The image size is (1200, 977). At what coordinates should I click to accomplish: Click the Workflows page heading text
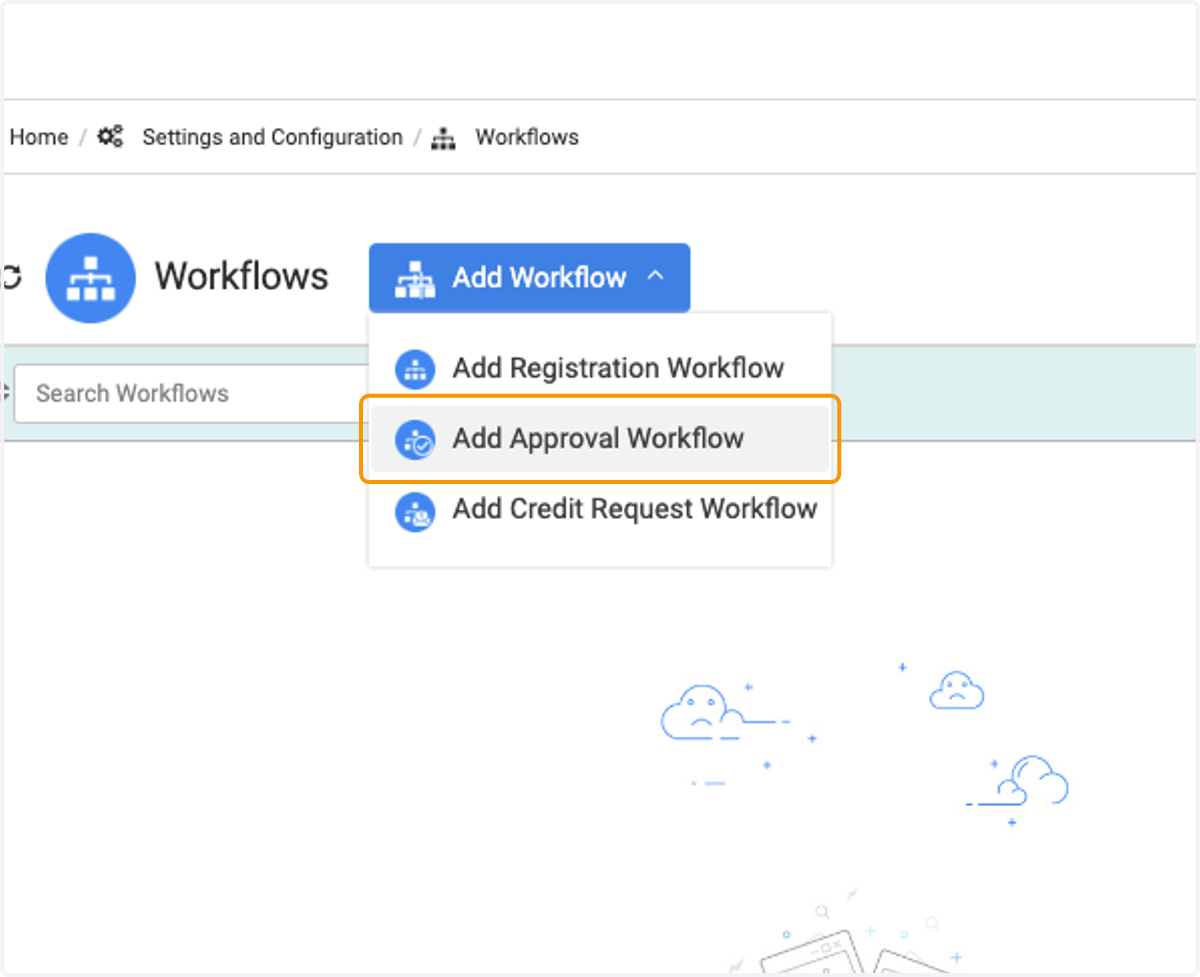[x=241, y=277]
